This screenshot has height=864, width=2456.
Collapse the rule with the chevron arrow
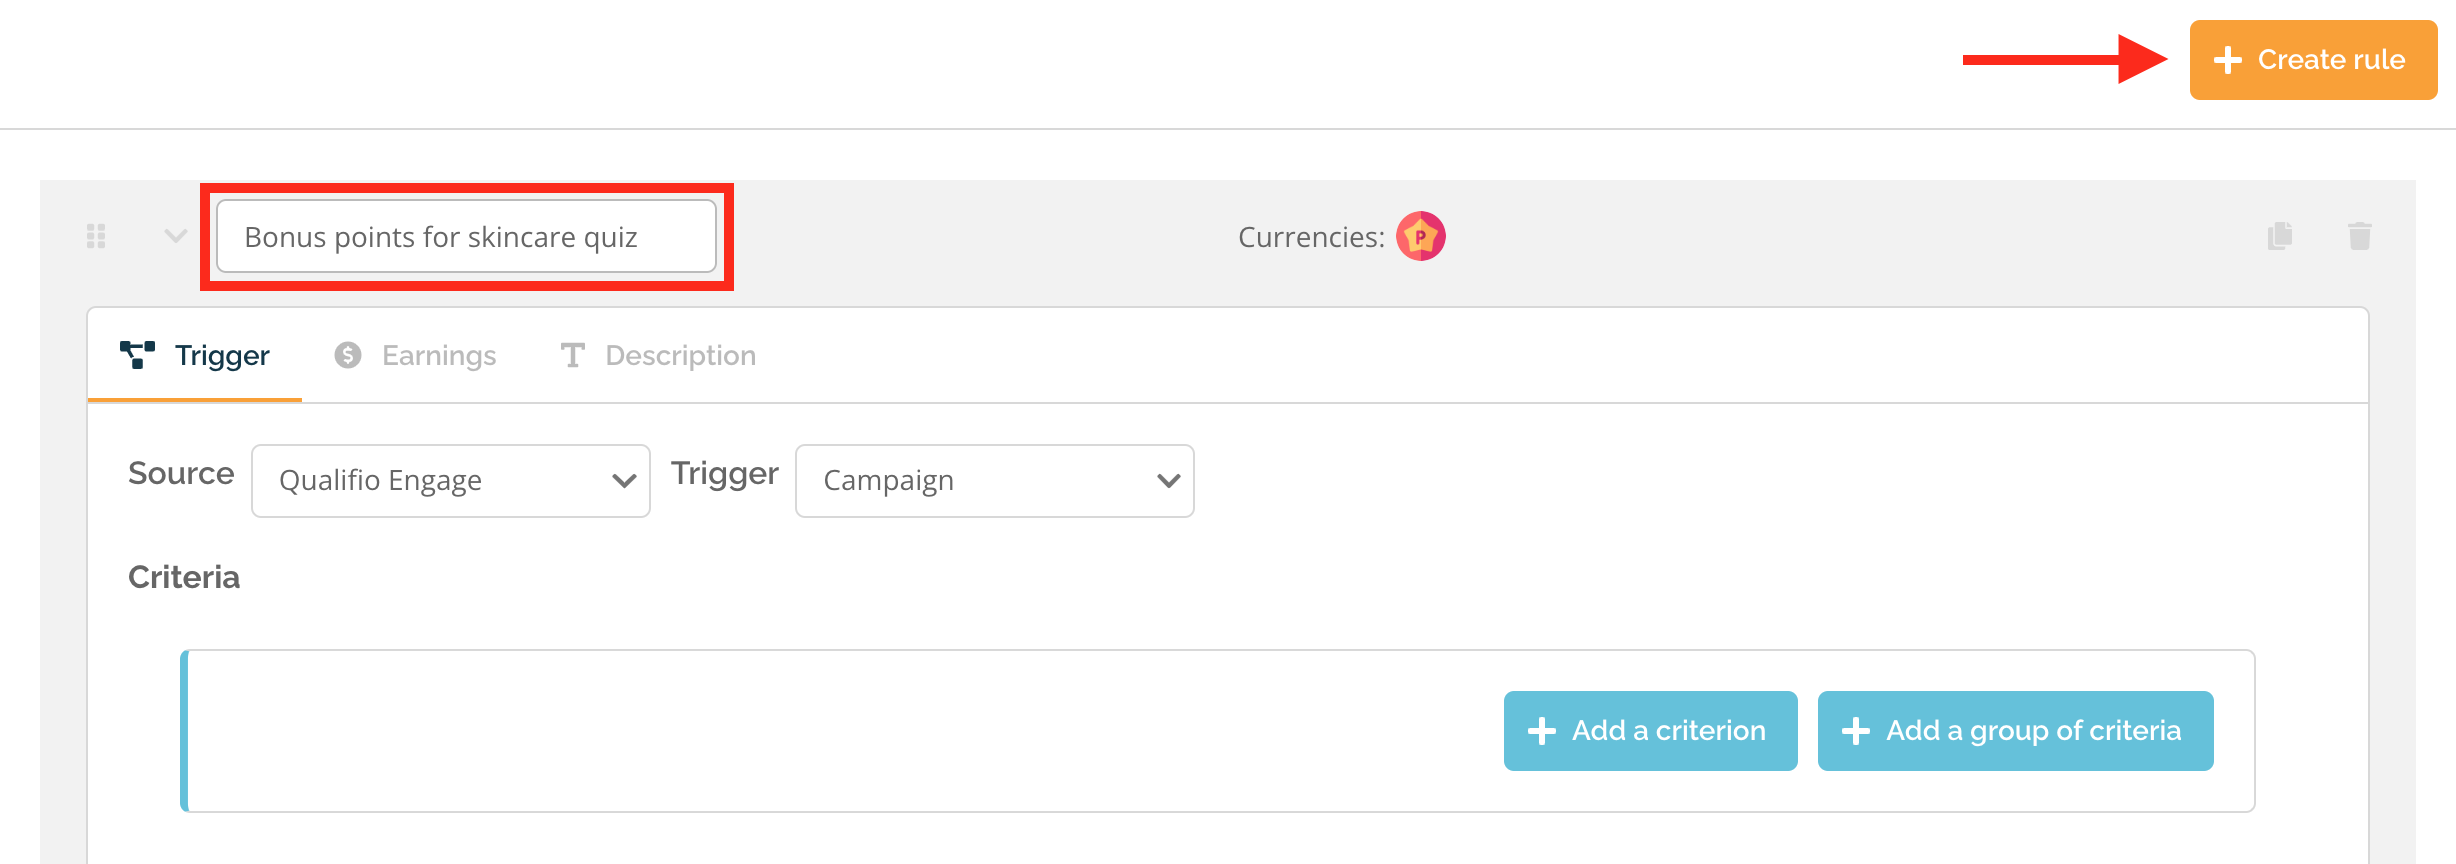176,236
